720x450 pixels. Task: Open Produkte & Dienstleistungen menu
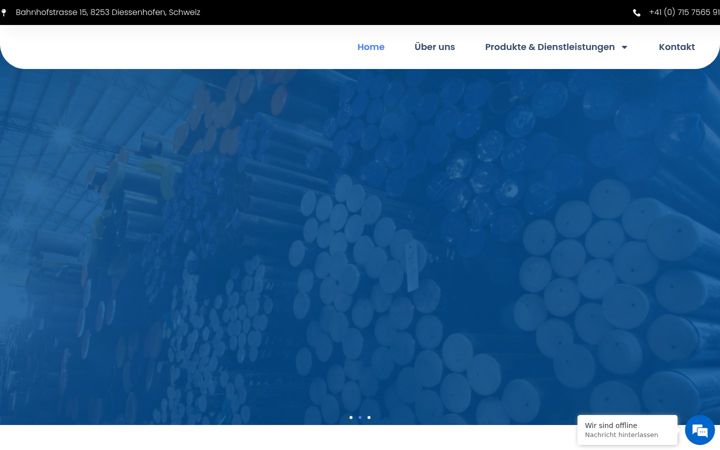click(550, 47)
